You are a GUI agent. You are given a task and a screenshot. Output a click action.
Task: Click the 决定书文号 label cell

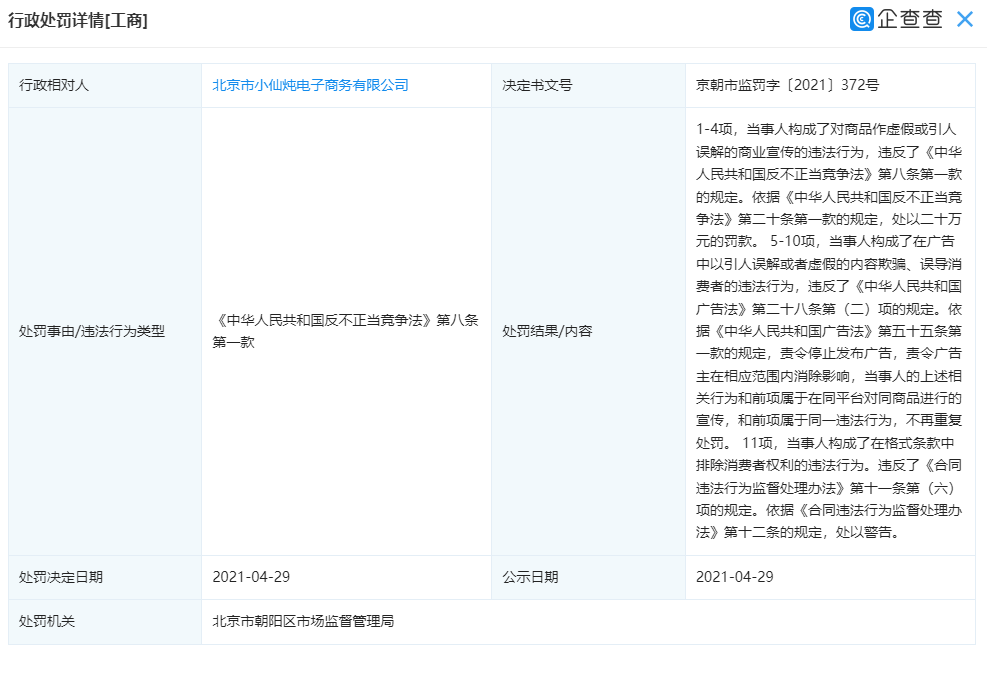(x=588, y=85)
